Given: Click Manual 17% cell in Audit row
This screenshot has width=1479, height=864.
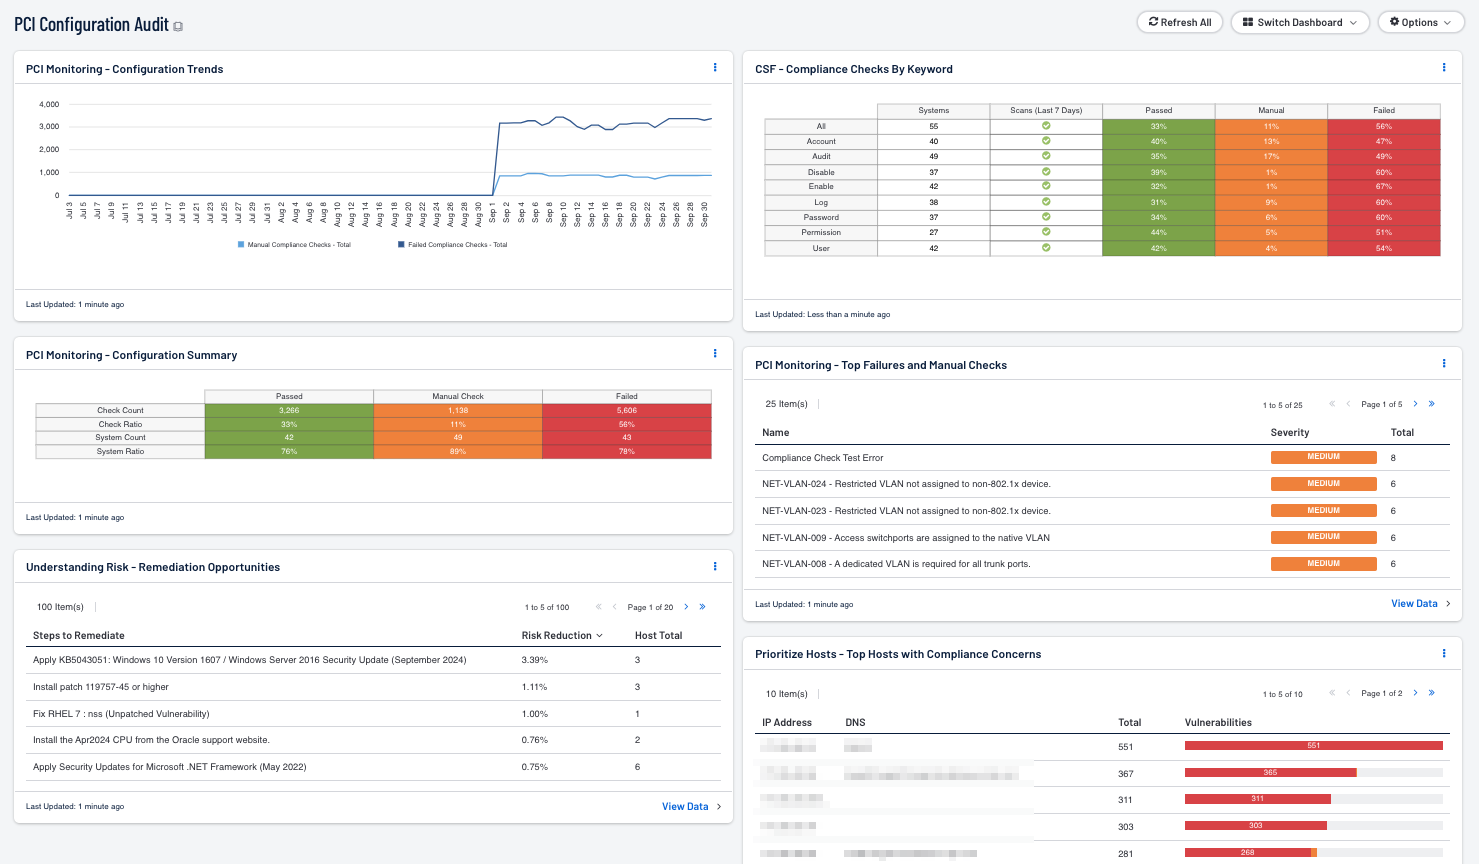Looking at the screenshot, I should (1271, 156).
